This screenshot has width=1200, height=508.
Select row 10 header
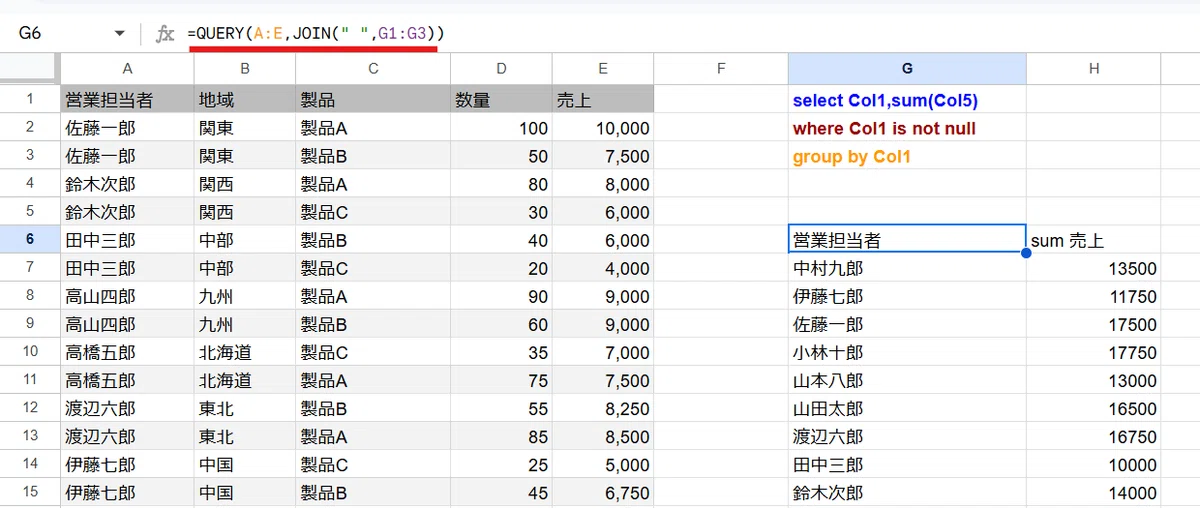30,352
